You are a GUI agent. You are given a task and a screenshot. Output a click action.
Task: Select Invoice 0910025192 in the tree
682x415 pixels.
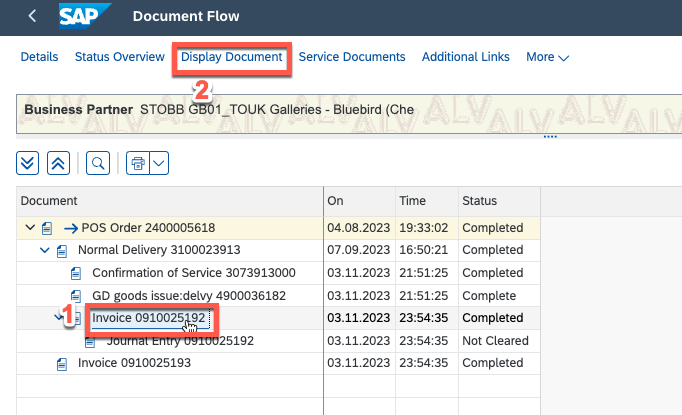pyautogui.click(x=149, y=318)
